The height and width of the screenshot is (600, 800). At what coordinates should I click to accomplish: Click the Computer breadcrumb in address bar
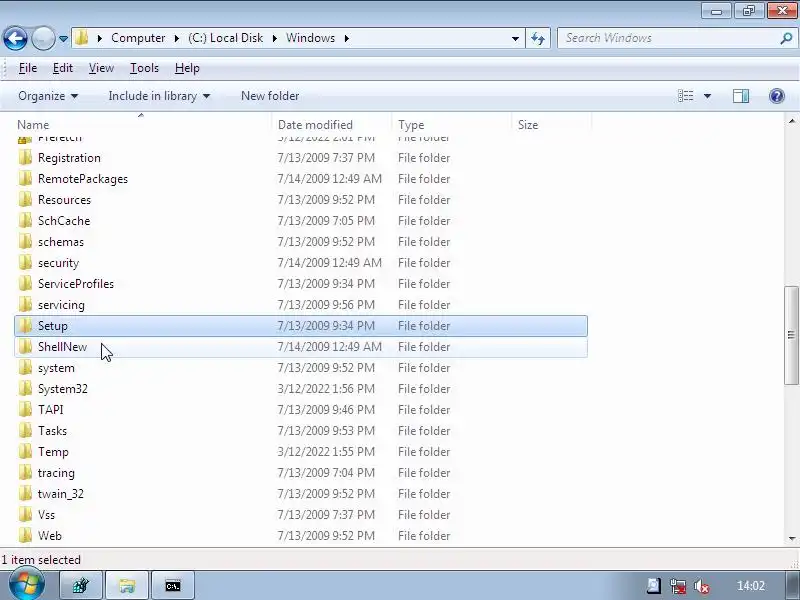pos(138,38)
